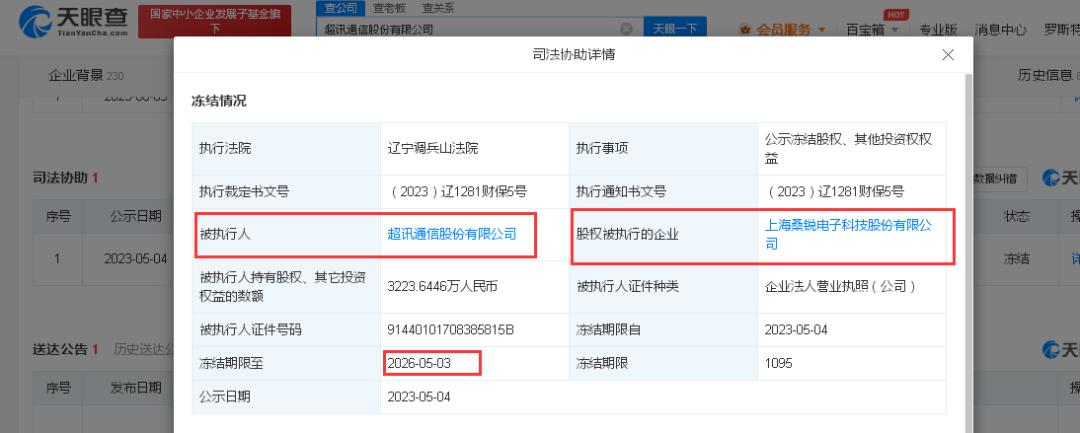The width and height of the screenshot is (1080, 433).
Task: Click the 数据纠错 button behind the dialog
Action: pyautogui.click(x=997, y=178)
